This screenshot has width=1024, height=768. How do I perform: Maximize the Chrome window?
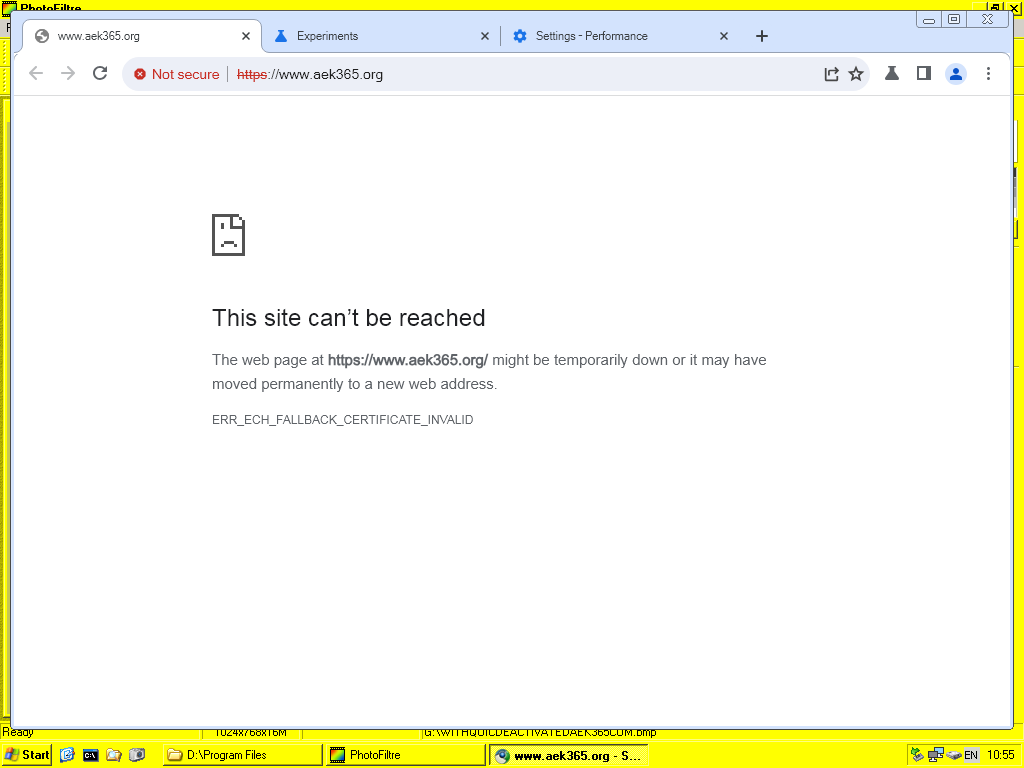pos(953,20)
